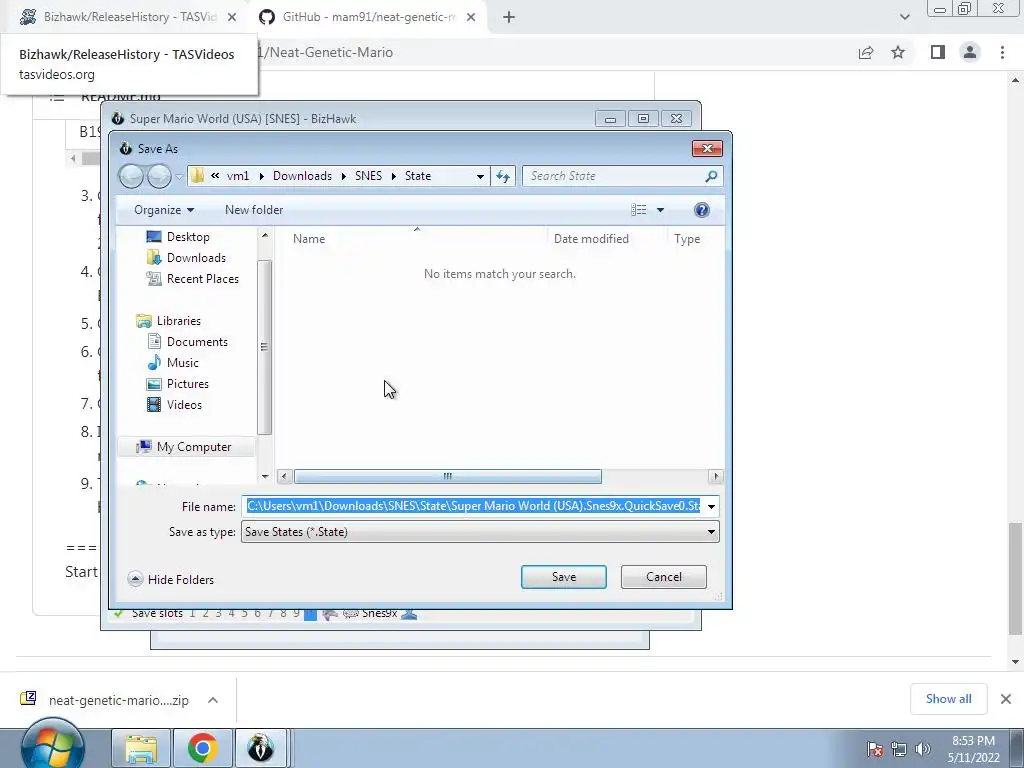
Task: Bookmark this page with the star icon
Action: click(898, 52)
